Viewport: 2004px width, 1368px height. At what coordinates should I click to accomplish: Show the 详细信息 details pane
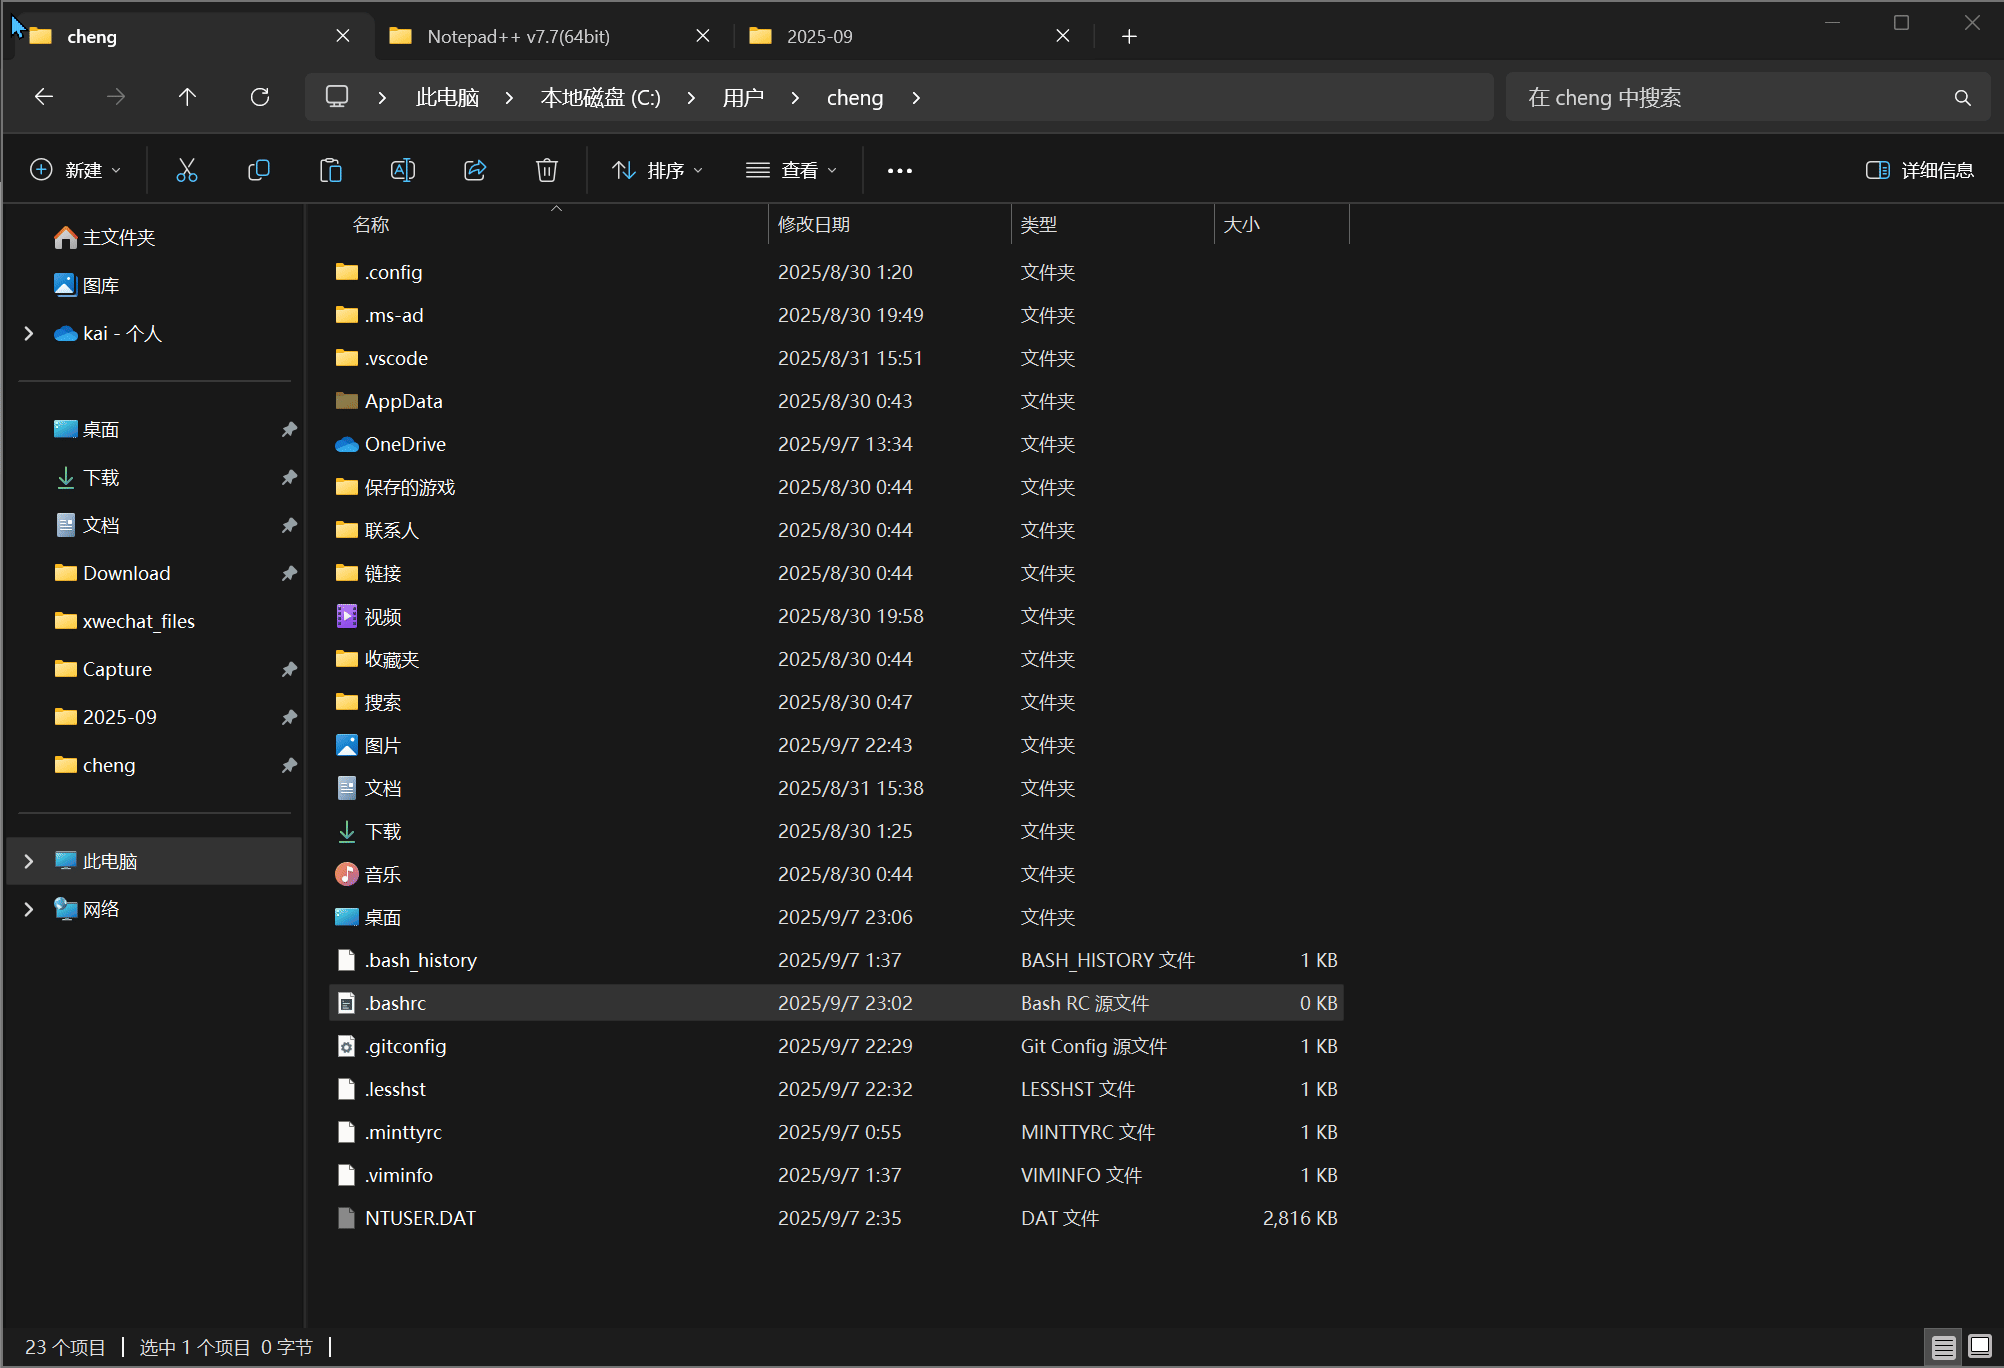point(1918,169)
